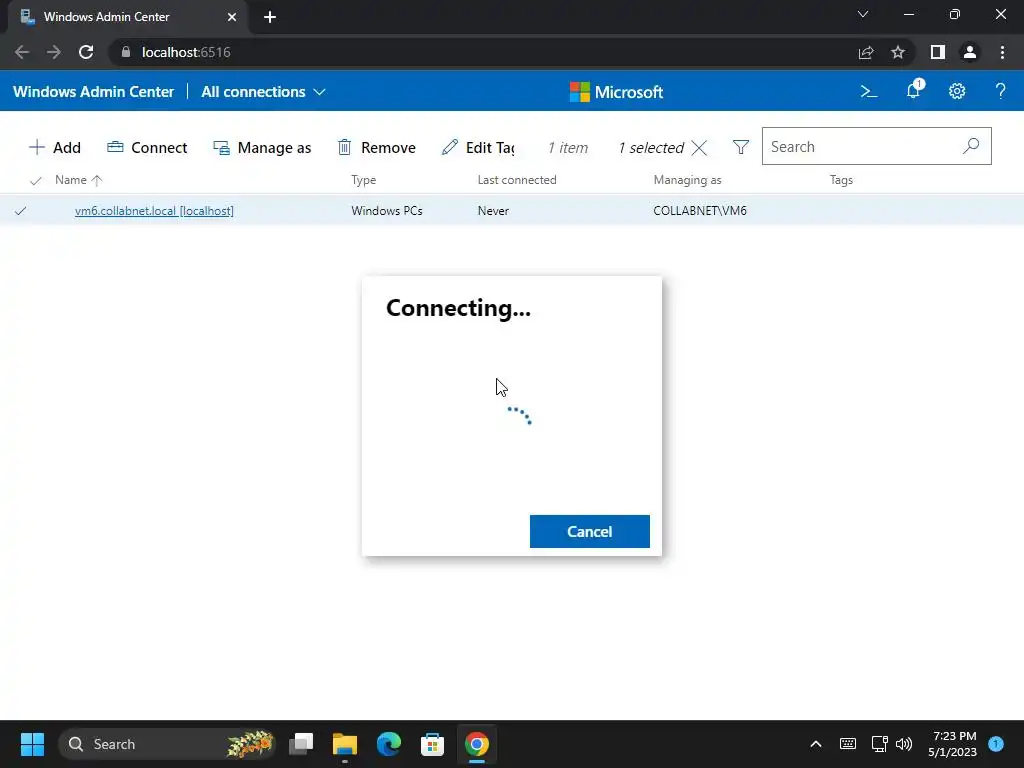The image size is (1024, 768).
Task: Open Microsoft Store from the taskbar
Action: (x=432, y=744)
